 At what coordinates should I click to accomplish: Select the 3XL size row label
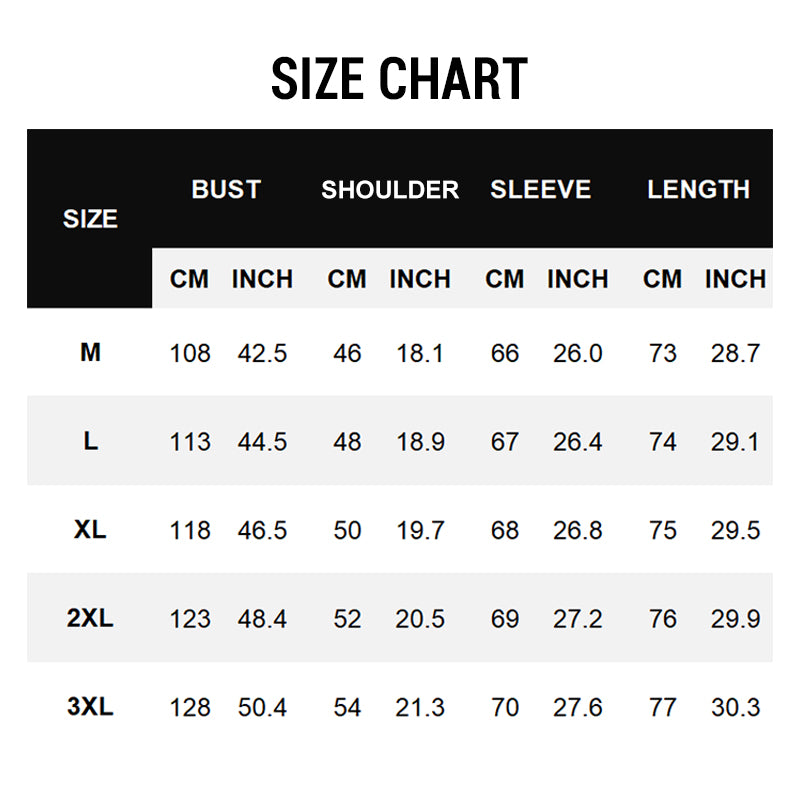click(x=90, y=707)
